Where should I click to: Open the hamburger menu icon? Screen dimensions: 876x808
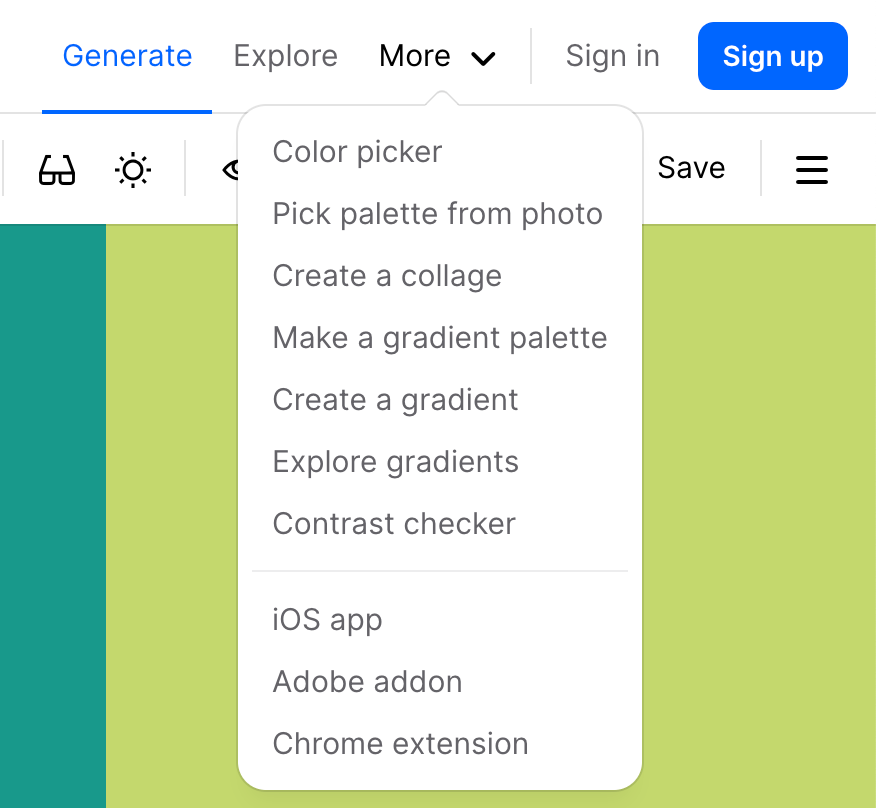(x=812, y=169)
